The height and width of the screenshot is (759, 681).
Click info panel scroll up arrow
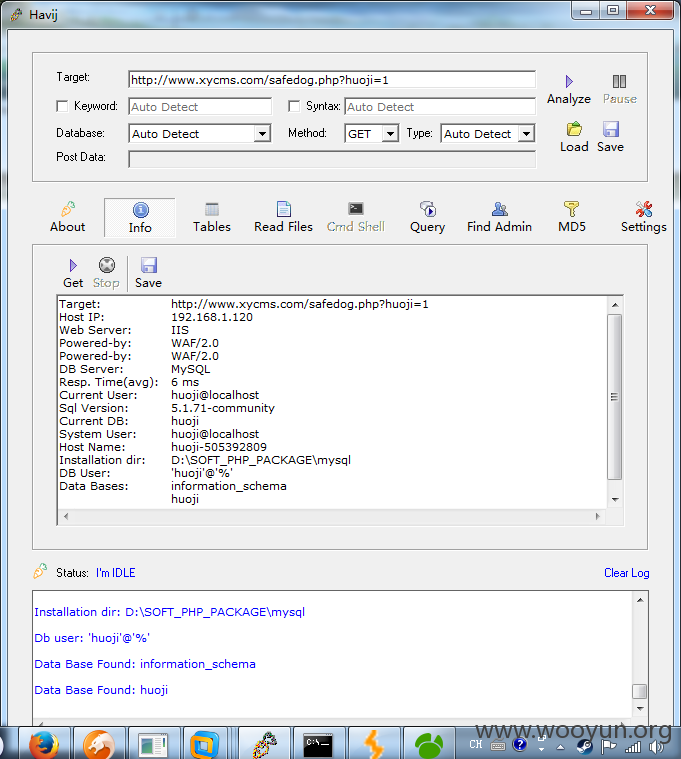[615, 305]
